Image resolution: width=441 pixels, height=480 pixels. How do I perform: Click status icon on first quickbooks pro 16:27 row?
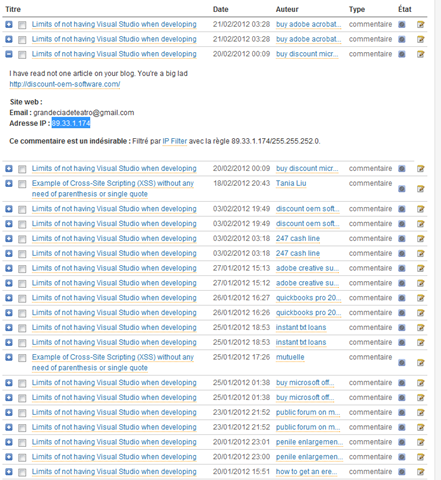coord(402,298)
